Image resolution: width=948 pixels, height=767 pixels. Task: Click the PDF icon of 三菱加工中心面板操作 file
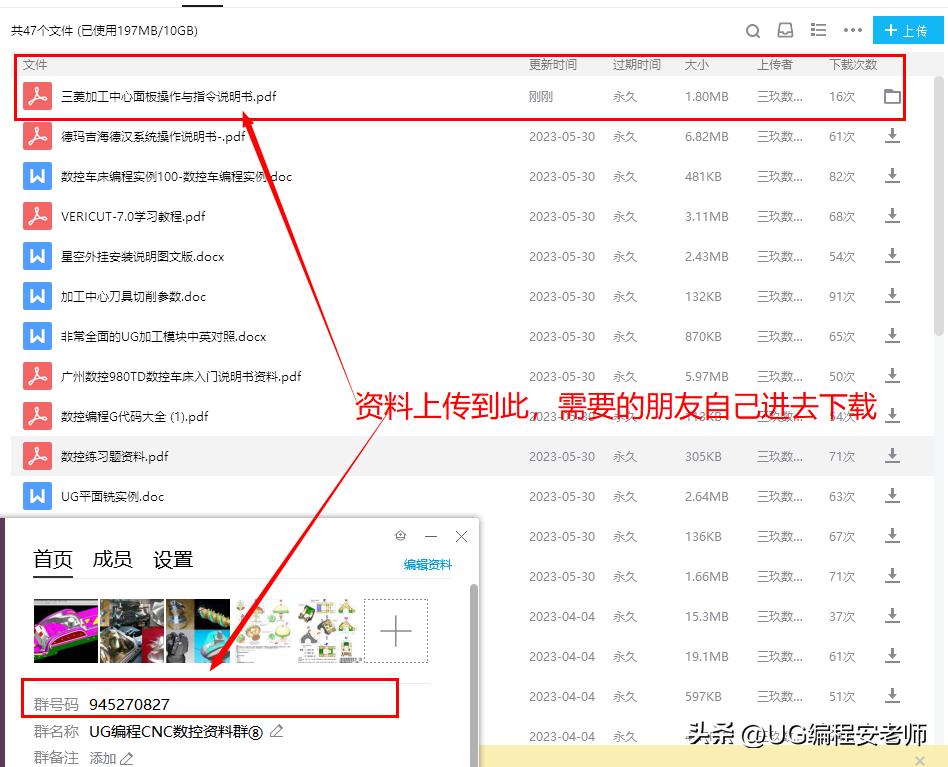pyautogui.click(x=37, y=96)
